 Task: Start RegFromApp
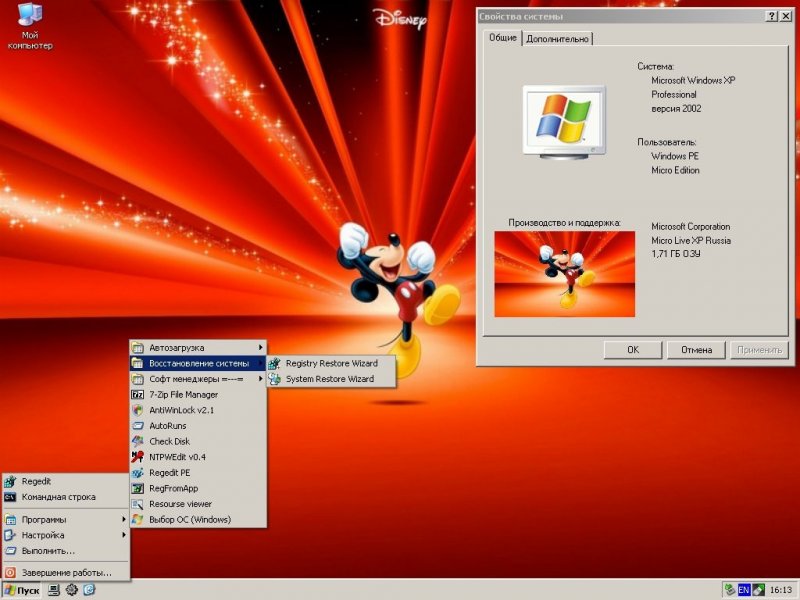click(198, 488)
